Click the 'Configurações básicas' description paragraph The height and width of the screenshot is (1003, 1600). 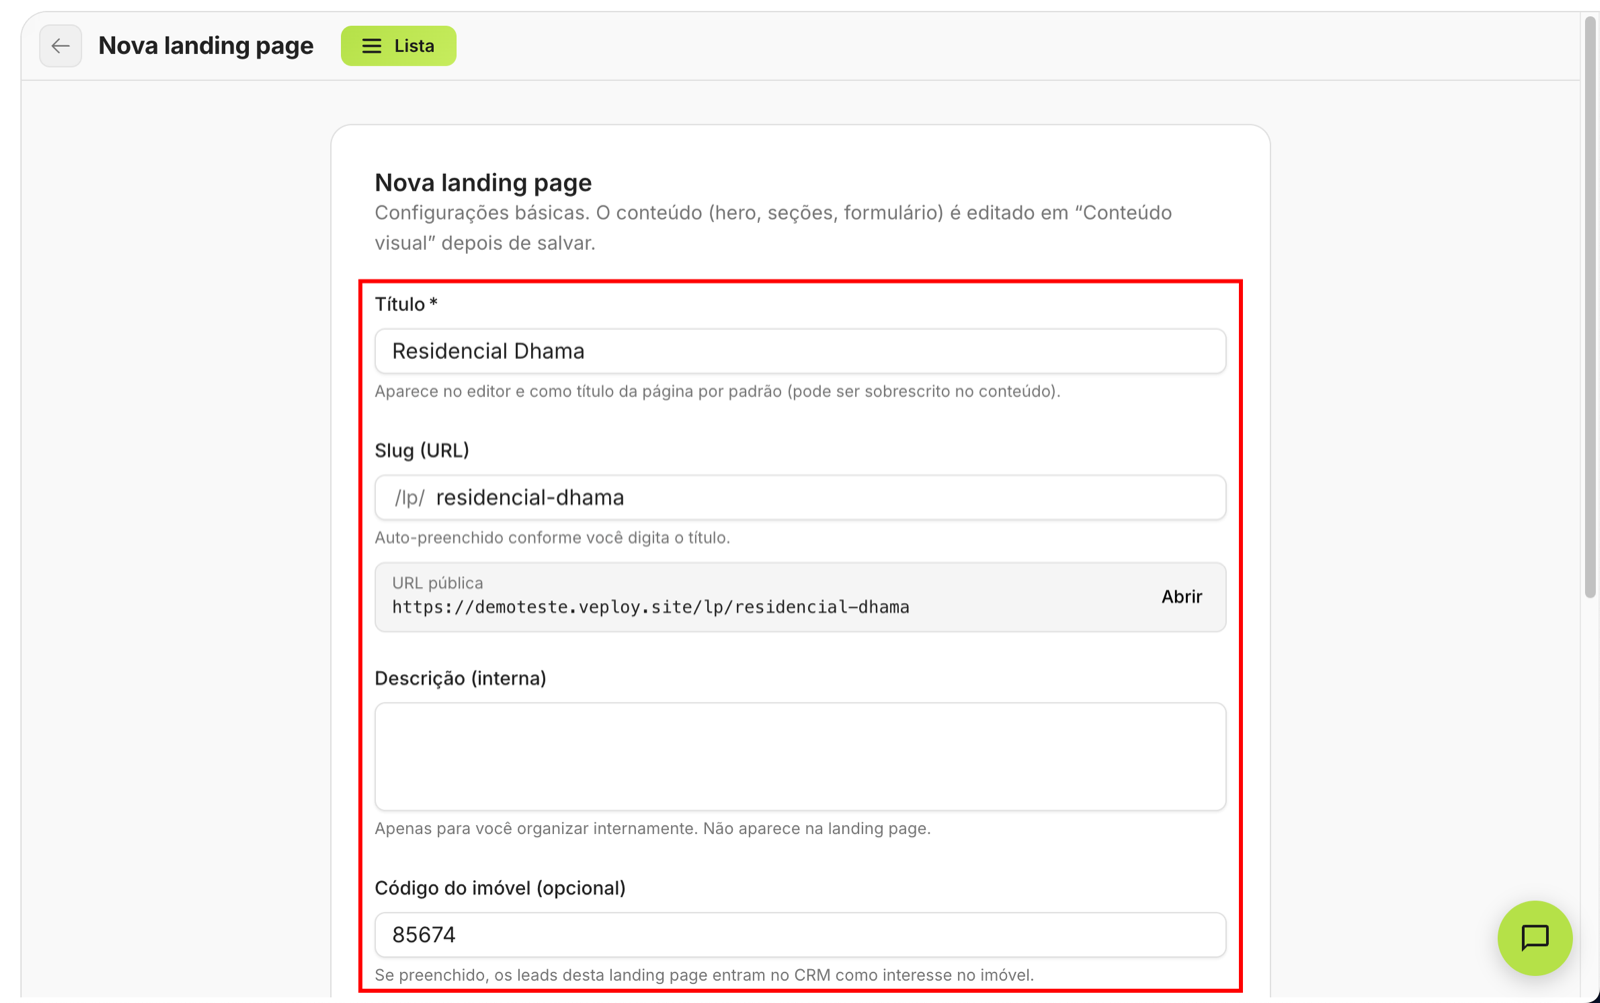click(x=773, y=228)
